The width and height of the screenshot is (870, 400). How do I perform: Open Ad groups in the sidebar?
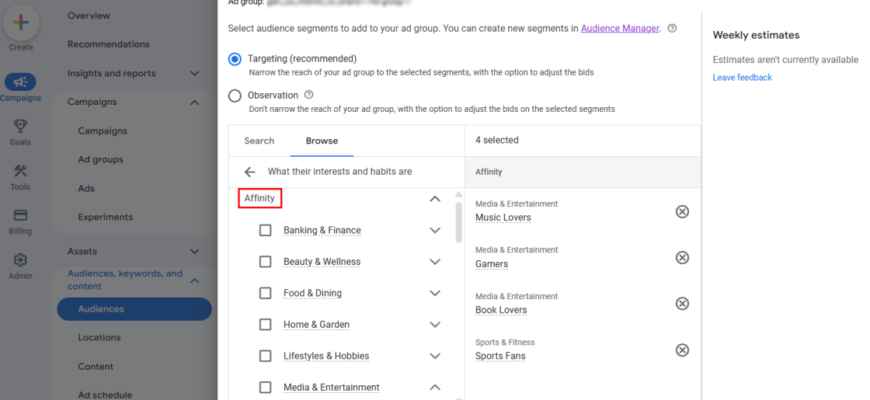(x=100, y=160)
